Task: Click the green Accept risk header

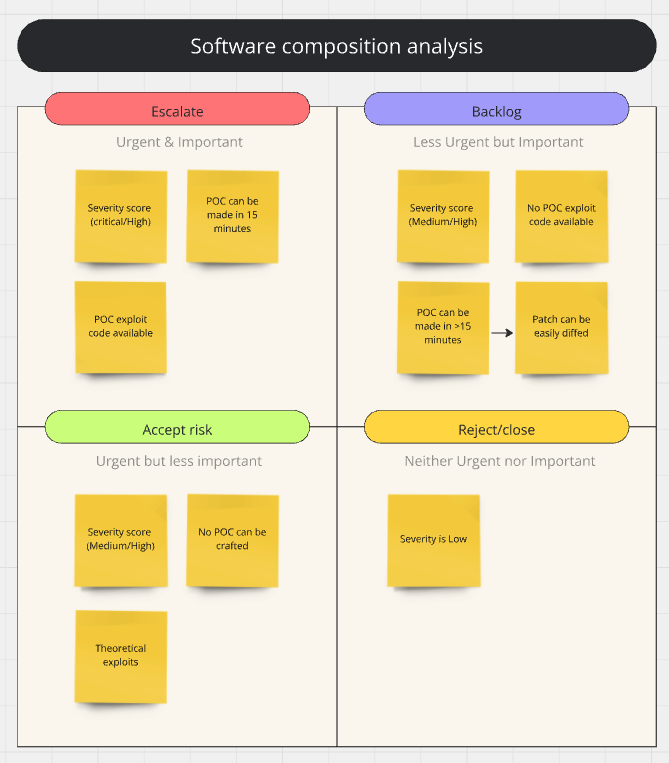Action: tap(177, 429)
